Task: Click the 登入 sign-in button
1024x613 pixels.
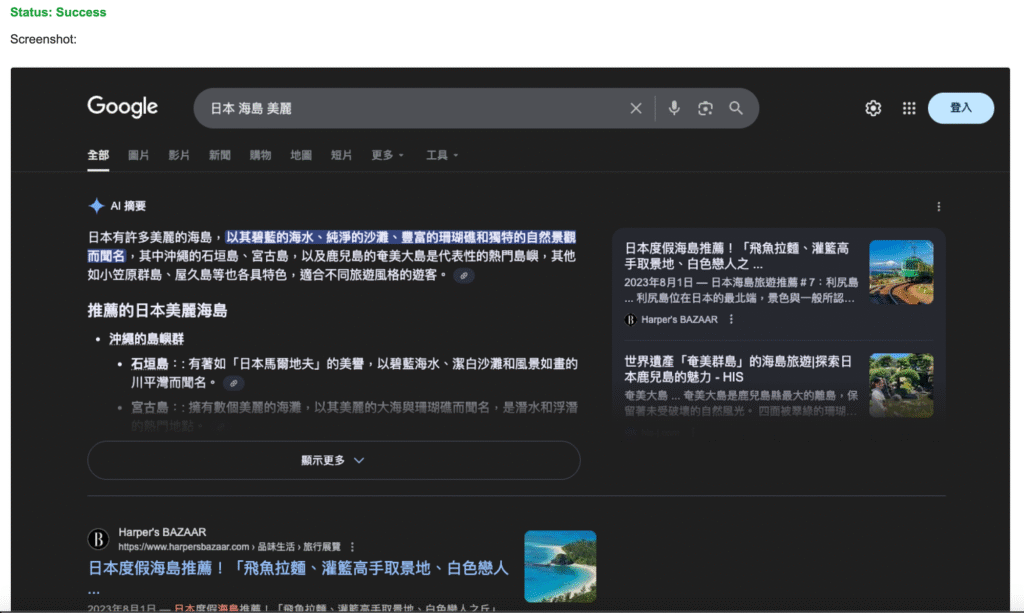Action: click(x=960, y=108)
